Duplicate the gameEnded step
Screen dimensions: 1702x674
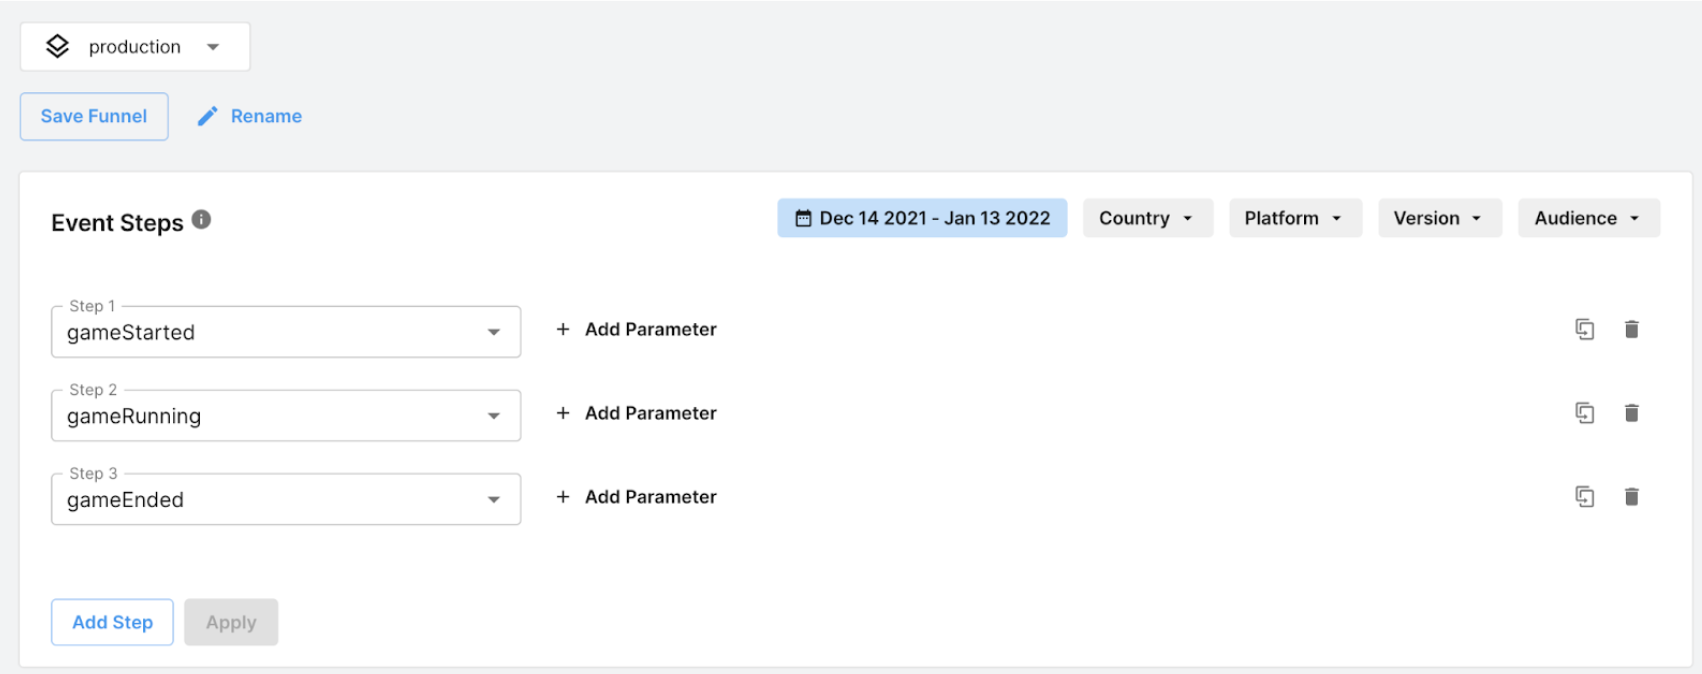coord(1584,497)
